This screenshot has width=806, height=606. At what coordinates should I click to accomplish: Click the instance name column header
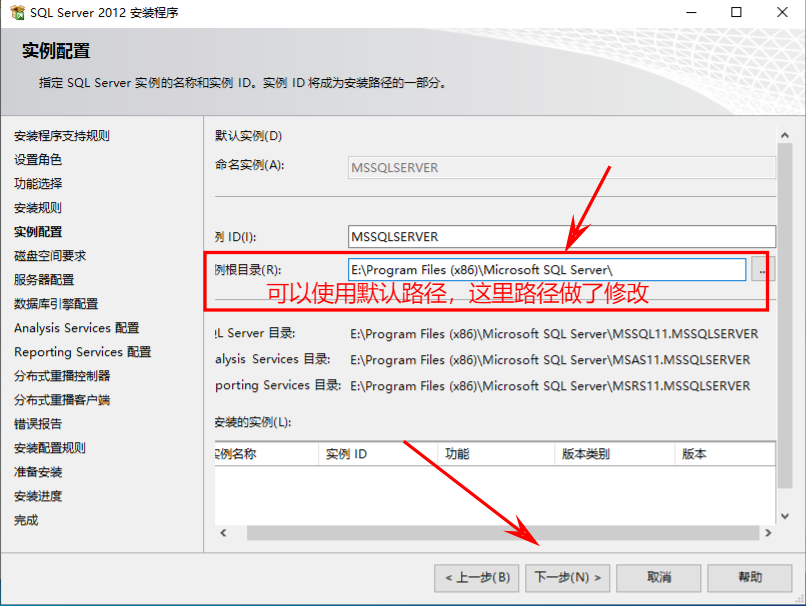[267, 454]
